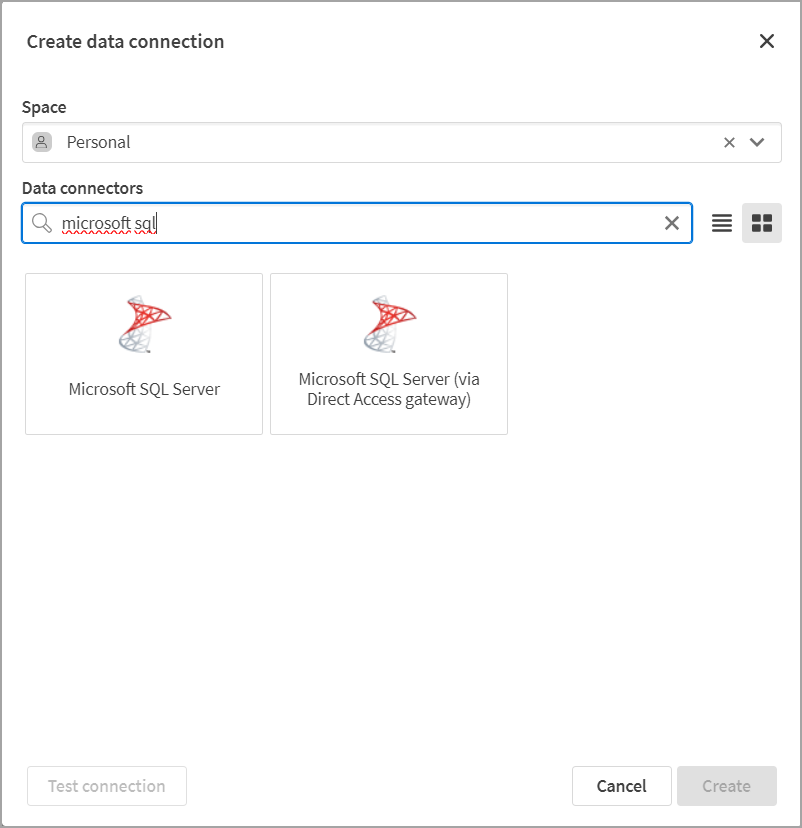Click the SQL Server logo on the gateway connector card
The width and height of the screenshot is (802, 828).
tap(388, 322)
